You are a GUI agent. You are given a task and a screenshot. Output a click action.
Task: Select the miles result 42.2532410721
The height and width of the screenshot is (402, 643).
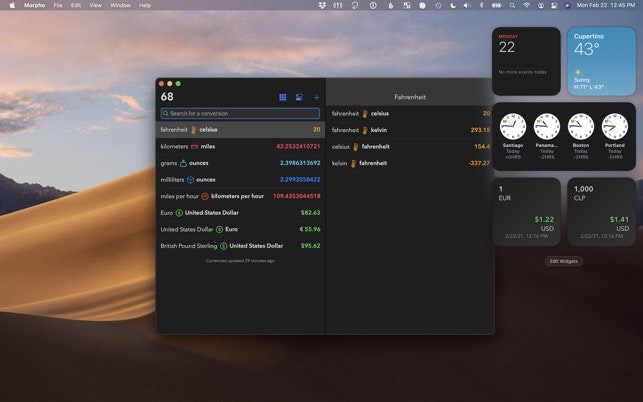(298, 146)
